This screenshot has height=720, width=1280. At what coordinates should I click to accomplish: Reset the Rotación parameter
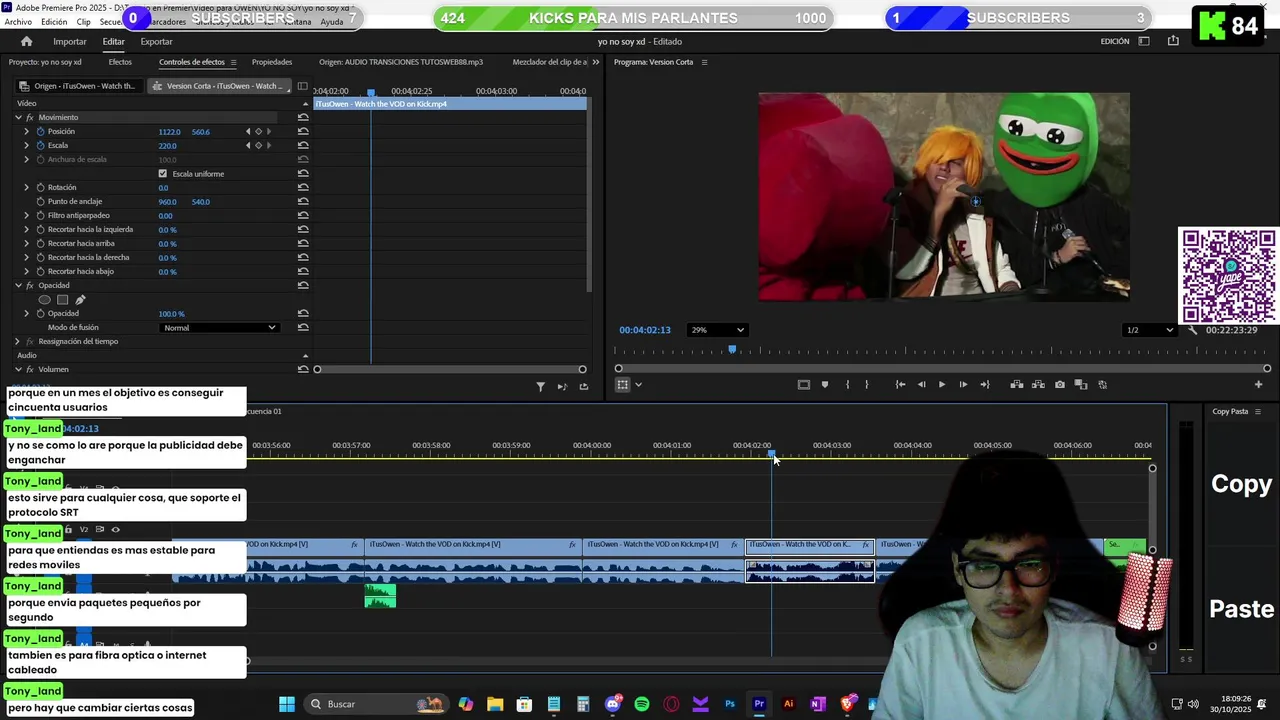pyautogui.click(x=303, y=188)
